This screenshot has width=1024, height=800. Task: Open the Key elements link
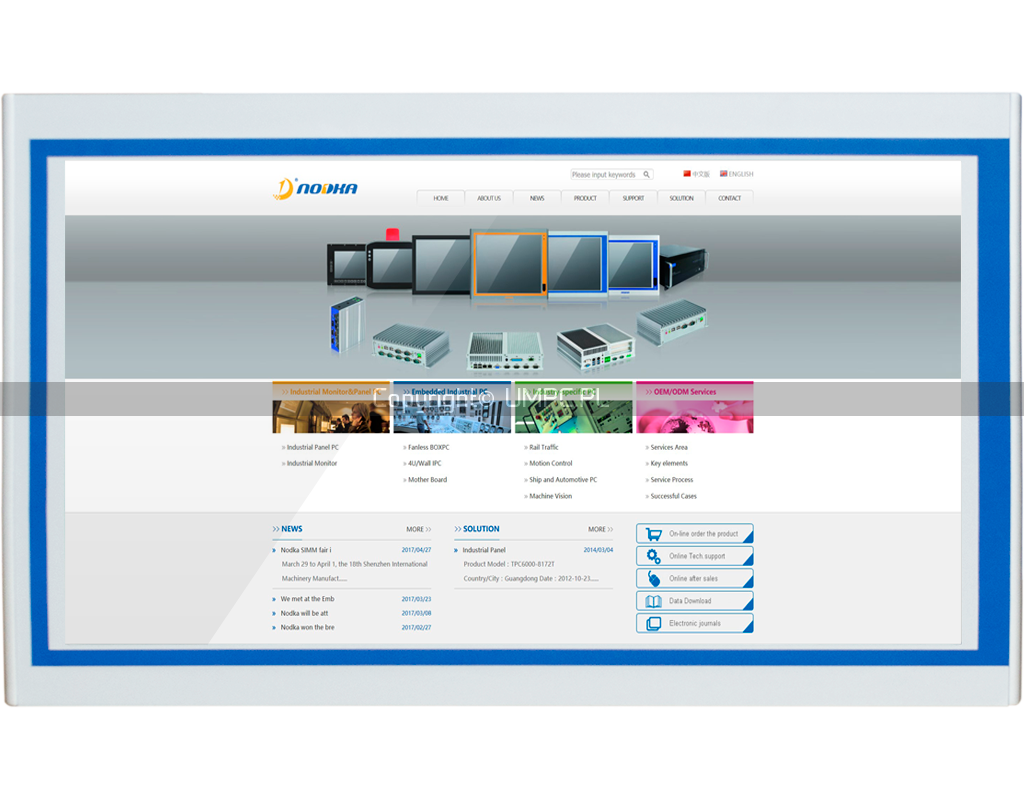669,463
